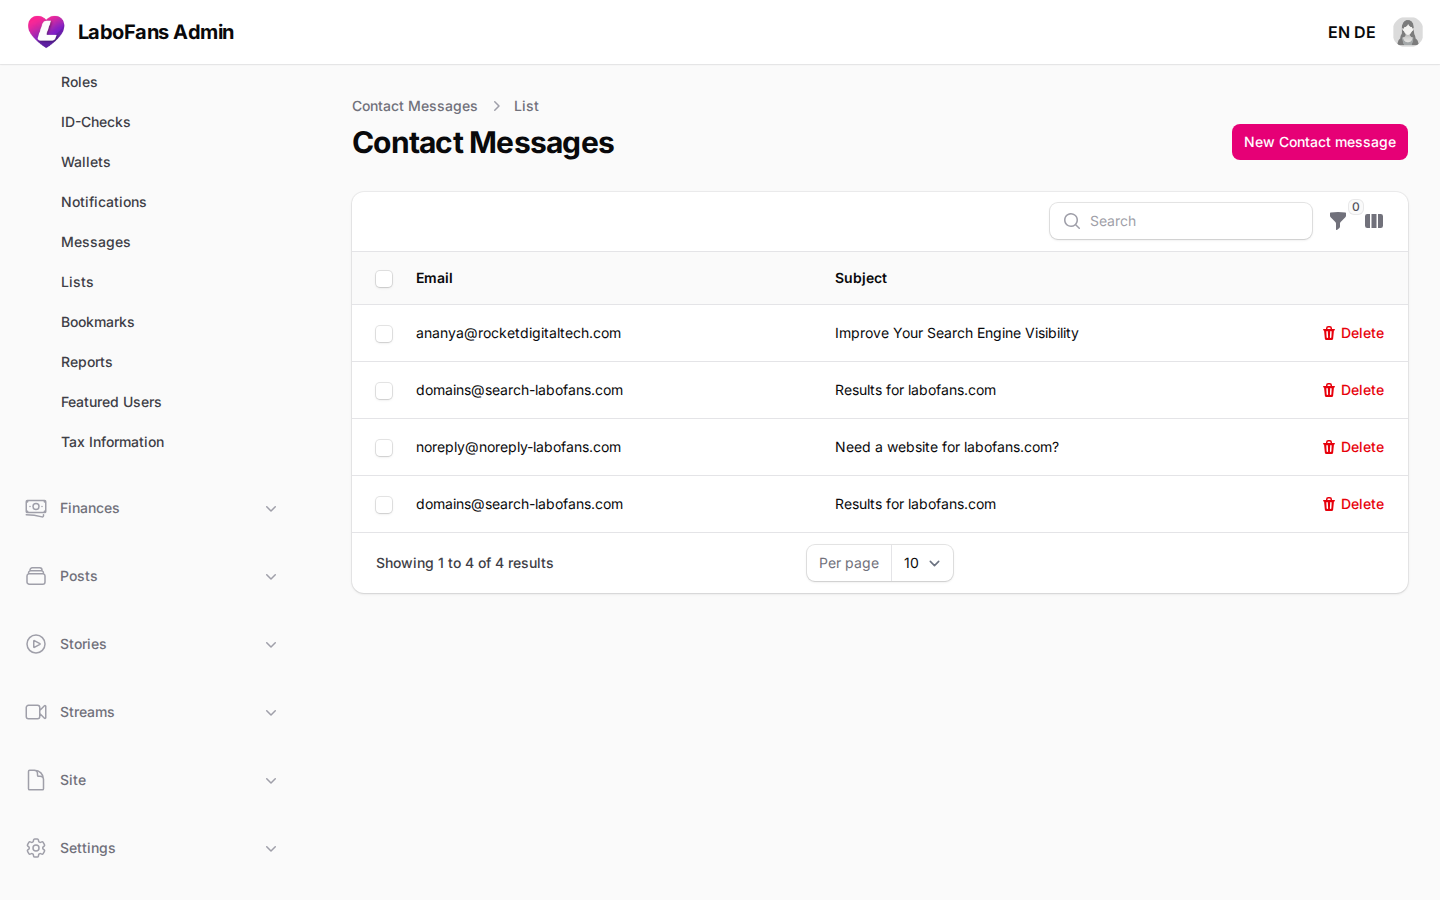Click the Stories play icon
The height and width of the screenshot is (900, 1440).
point(36,644)
